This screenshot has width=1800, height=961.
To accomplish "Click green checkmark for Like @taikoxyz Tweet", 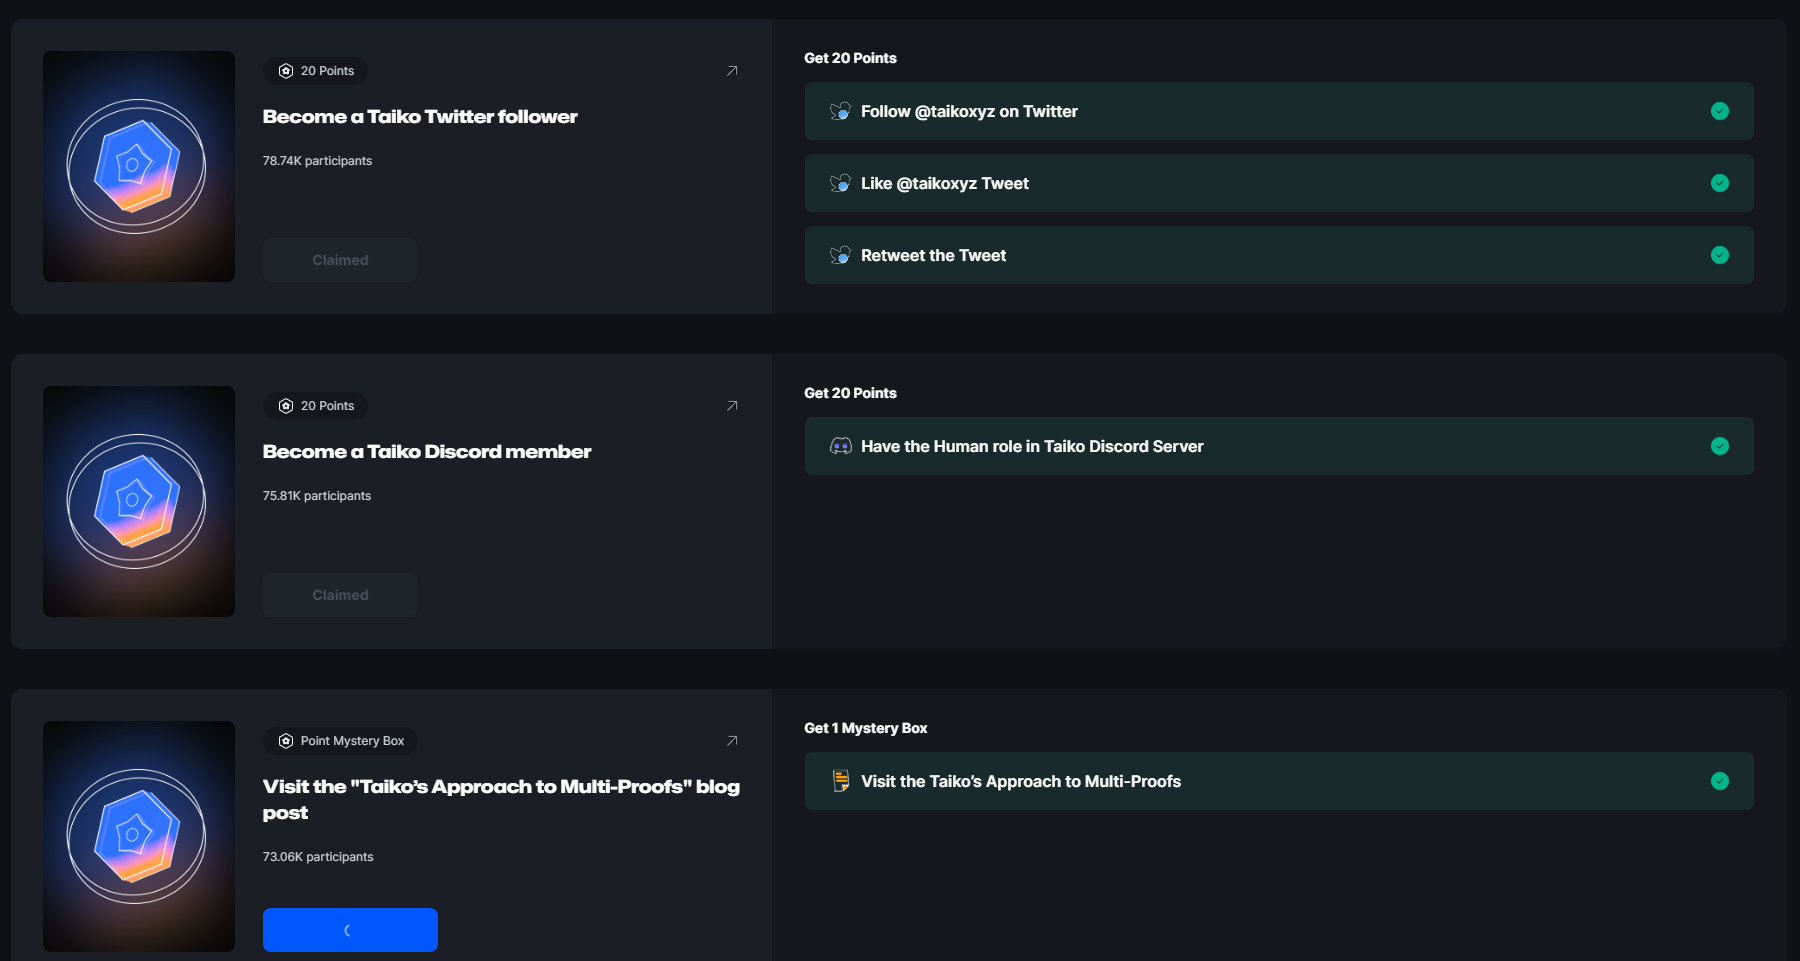I will (x=1720, y=183).
